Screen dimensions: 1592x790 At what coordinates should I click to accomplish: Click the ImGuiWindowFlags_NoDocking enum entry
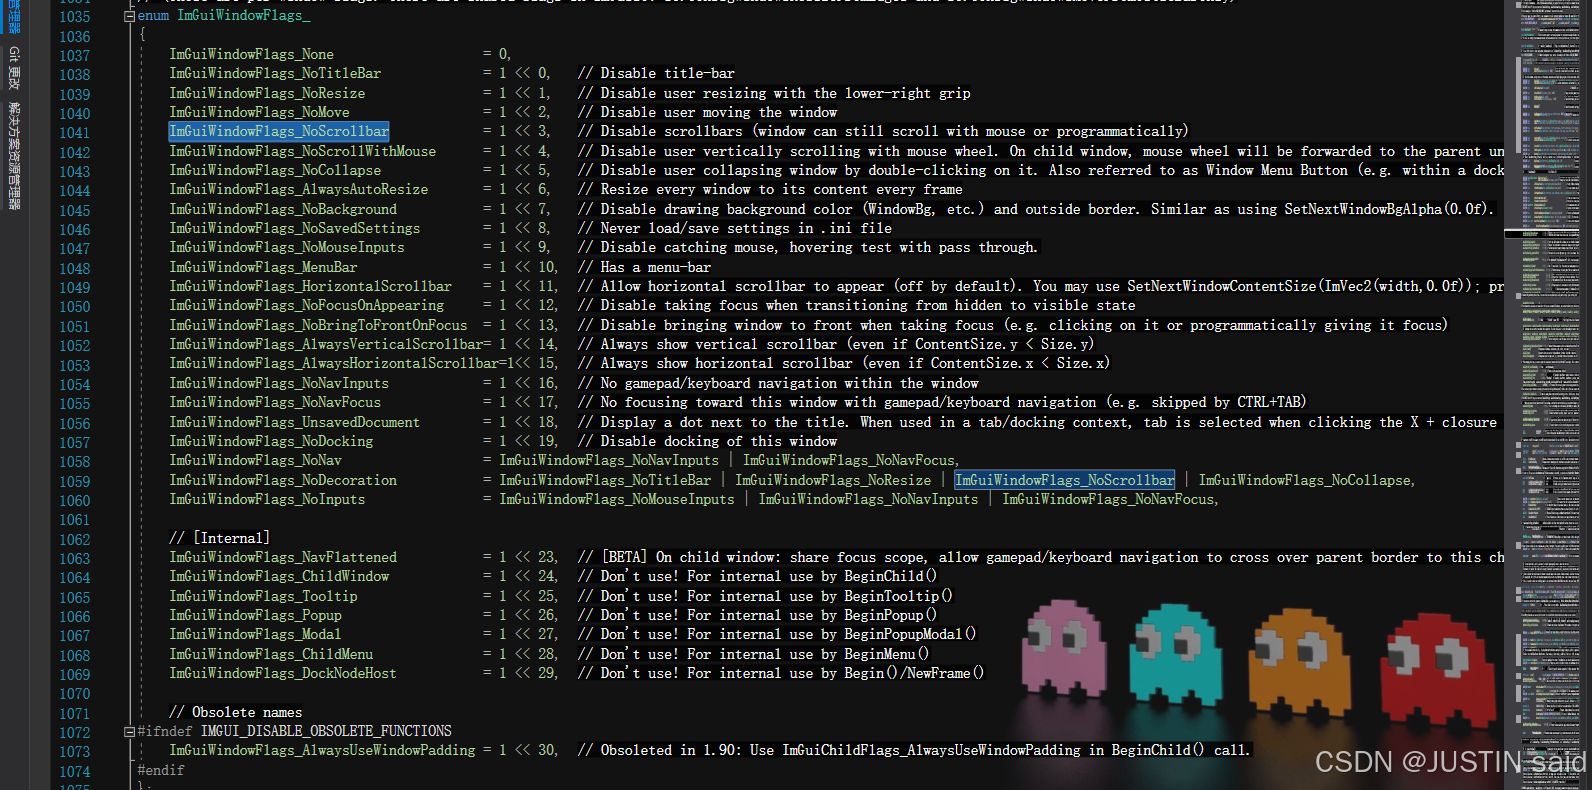[271, 441]
